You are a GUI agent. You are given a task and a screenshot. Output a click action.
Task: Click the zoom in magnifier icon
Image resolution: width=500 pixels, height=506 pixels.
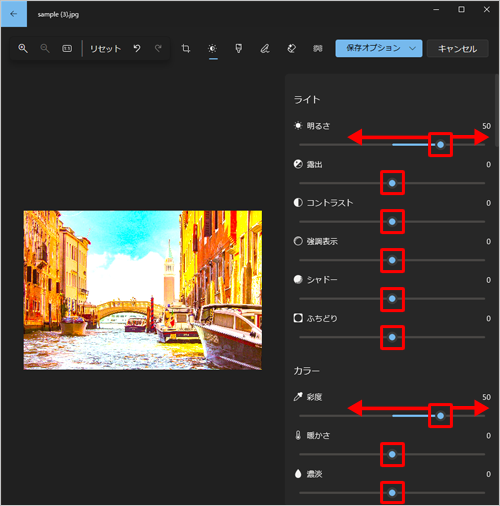23,48
